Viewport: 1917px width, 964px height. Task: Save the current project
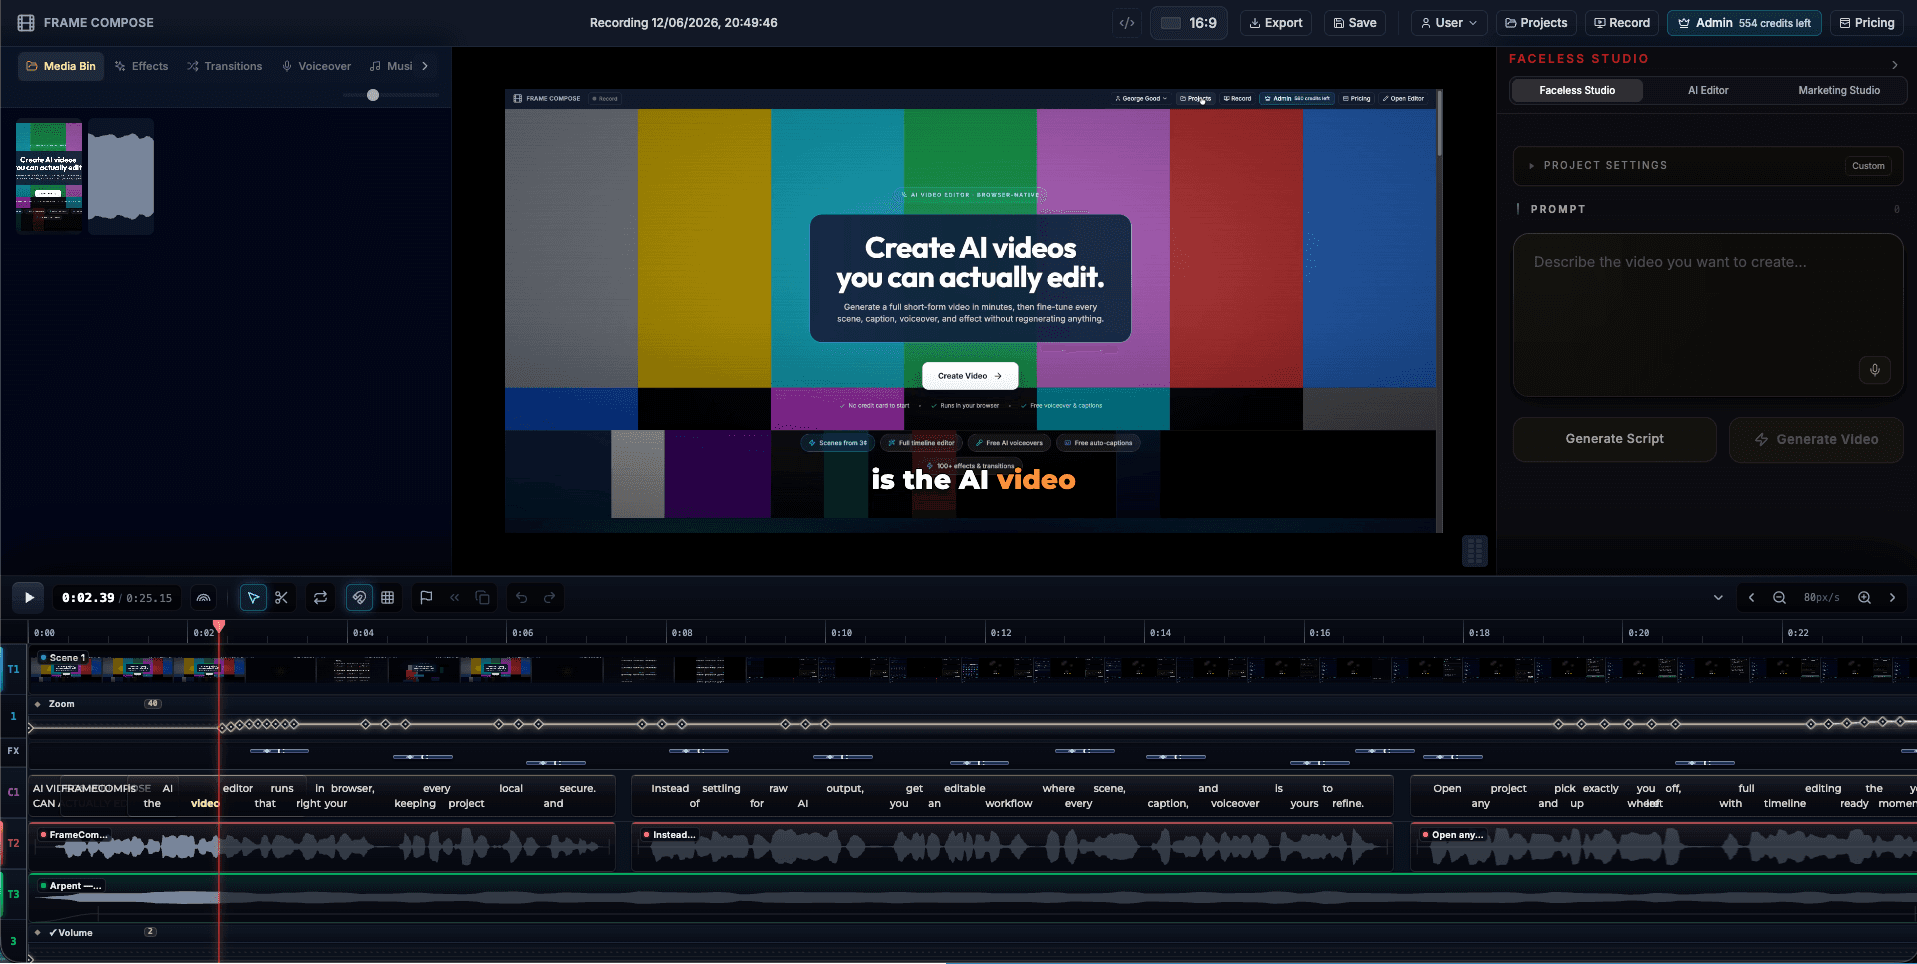pos(1355,23)
